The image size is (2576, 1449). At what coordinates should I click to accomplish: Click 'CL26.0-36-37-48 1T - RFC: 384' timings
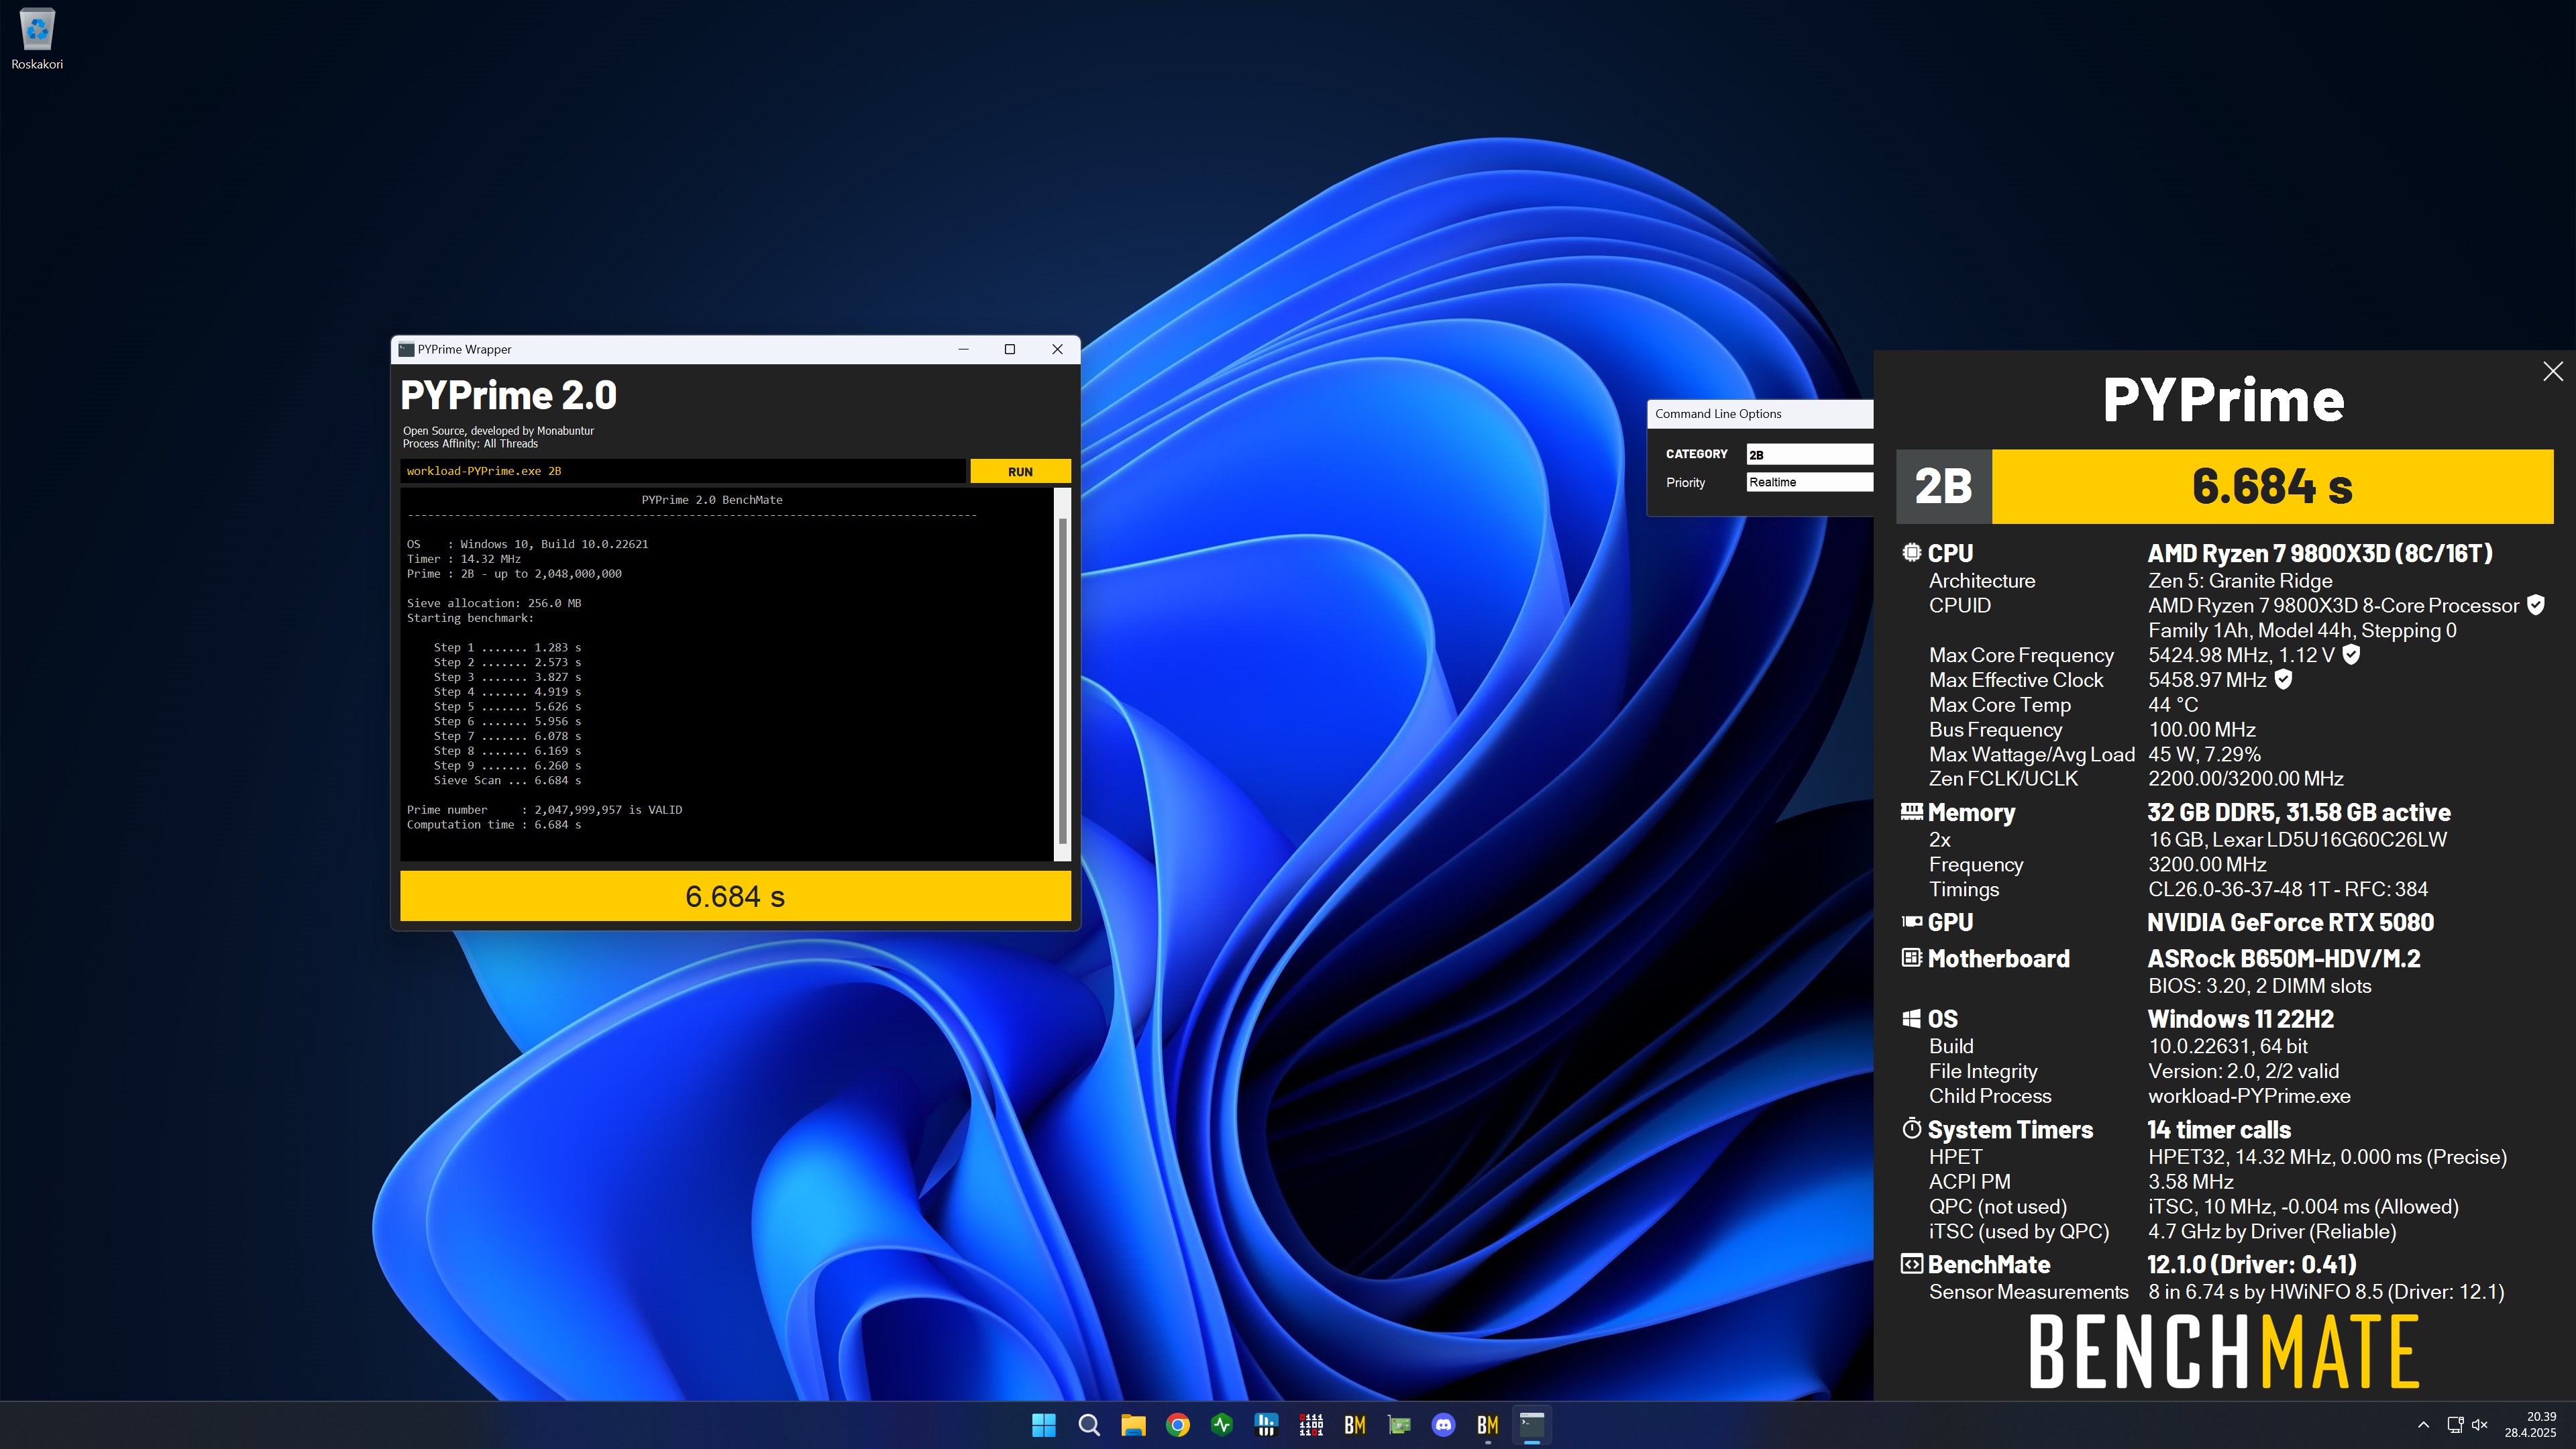[x=2288, y=889]
